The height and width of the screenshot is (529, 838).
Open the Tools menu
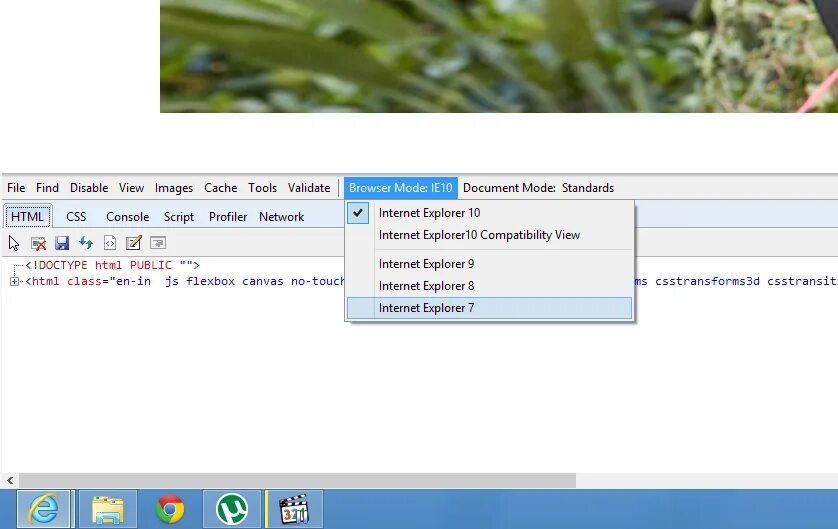(x=262, y=188)
